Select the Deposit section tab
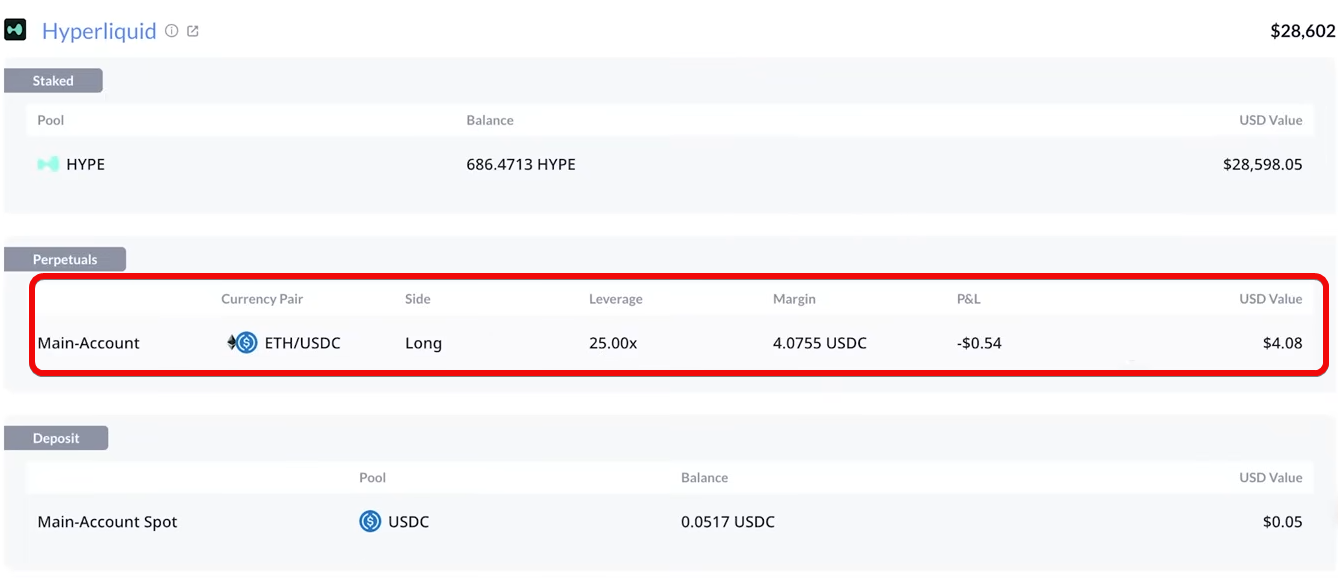Screen dimensions: 1338x588 pyautogui.click(x=56, y=438)
